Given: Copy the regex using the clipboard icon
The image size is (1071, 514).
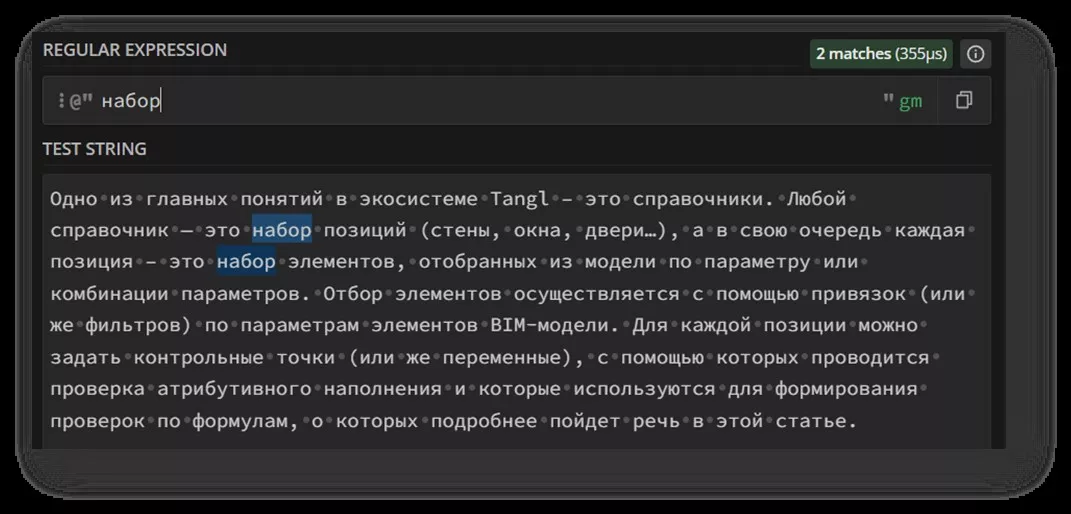Looking at the screenshot, I should tap(964, 101).
